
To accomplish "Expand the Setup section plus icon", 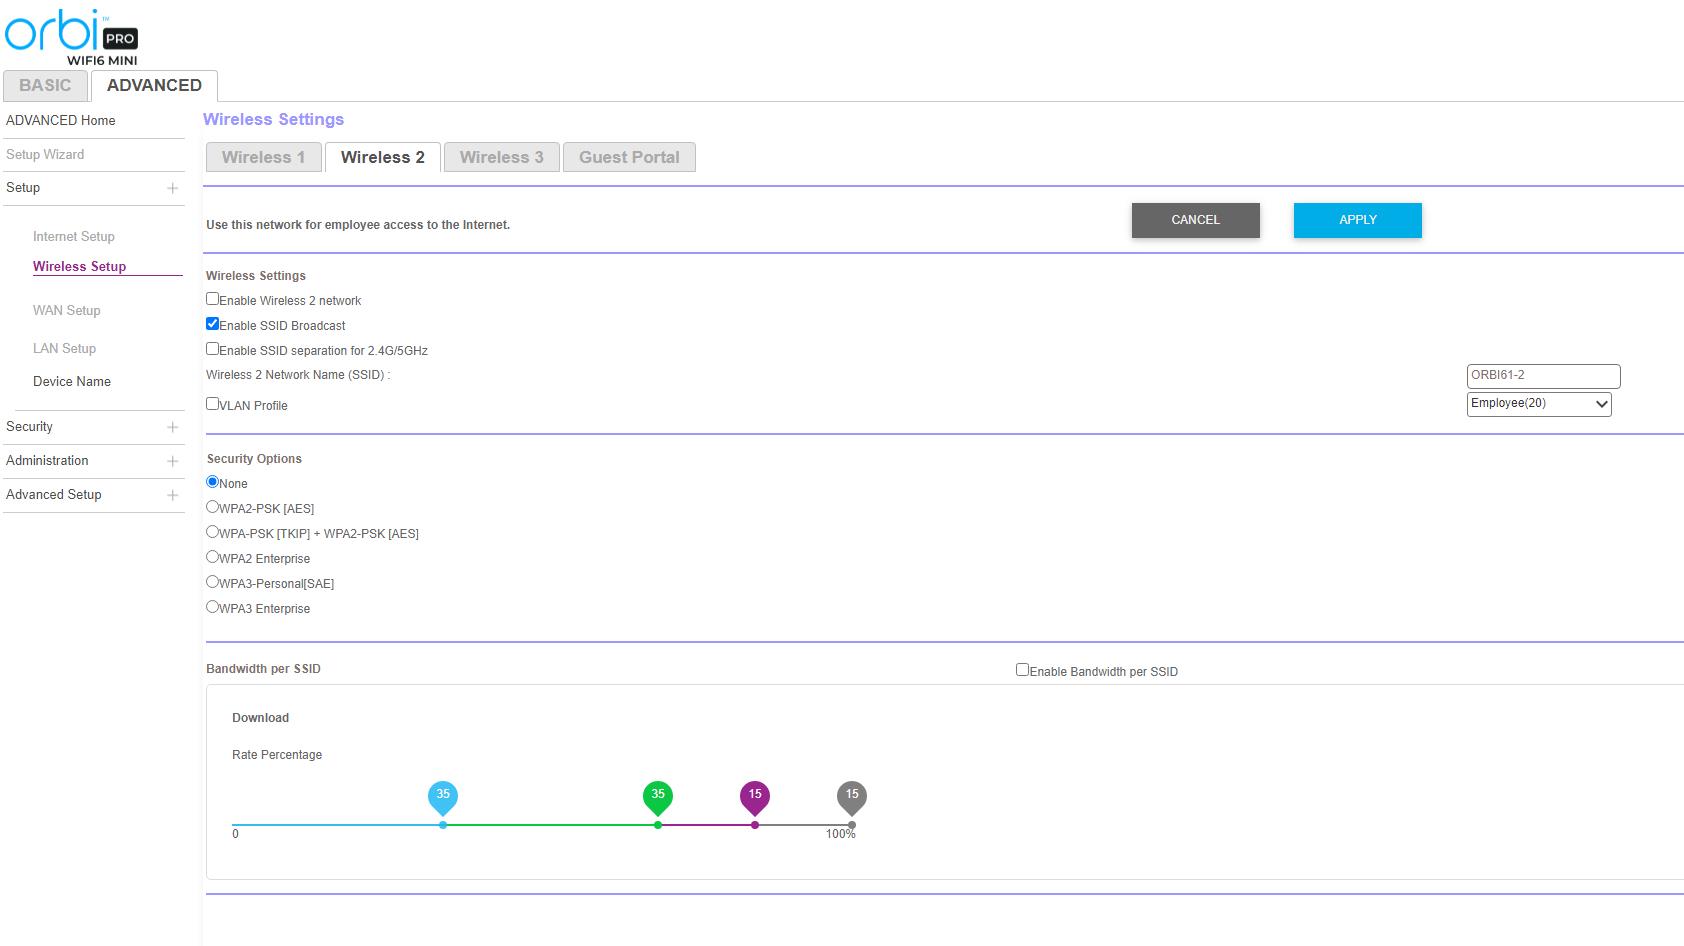I will [x=172, y=188].
